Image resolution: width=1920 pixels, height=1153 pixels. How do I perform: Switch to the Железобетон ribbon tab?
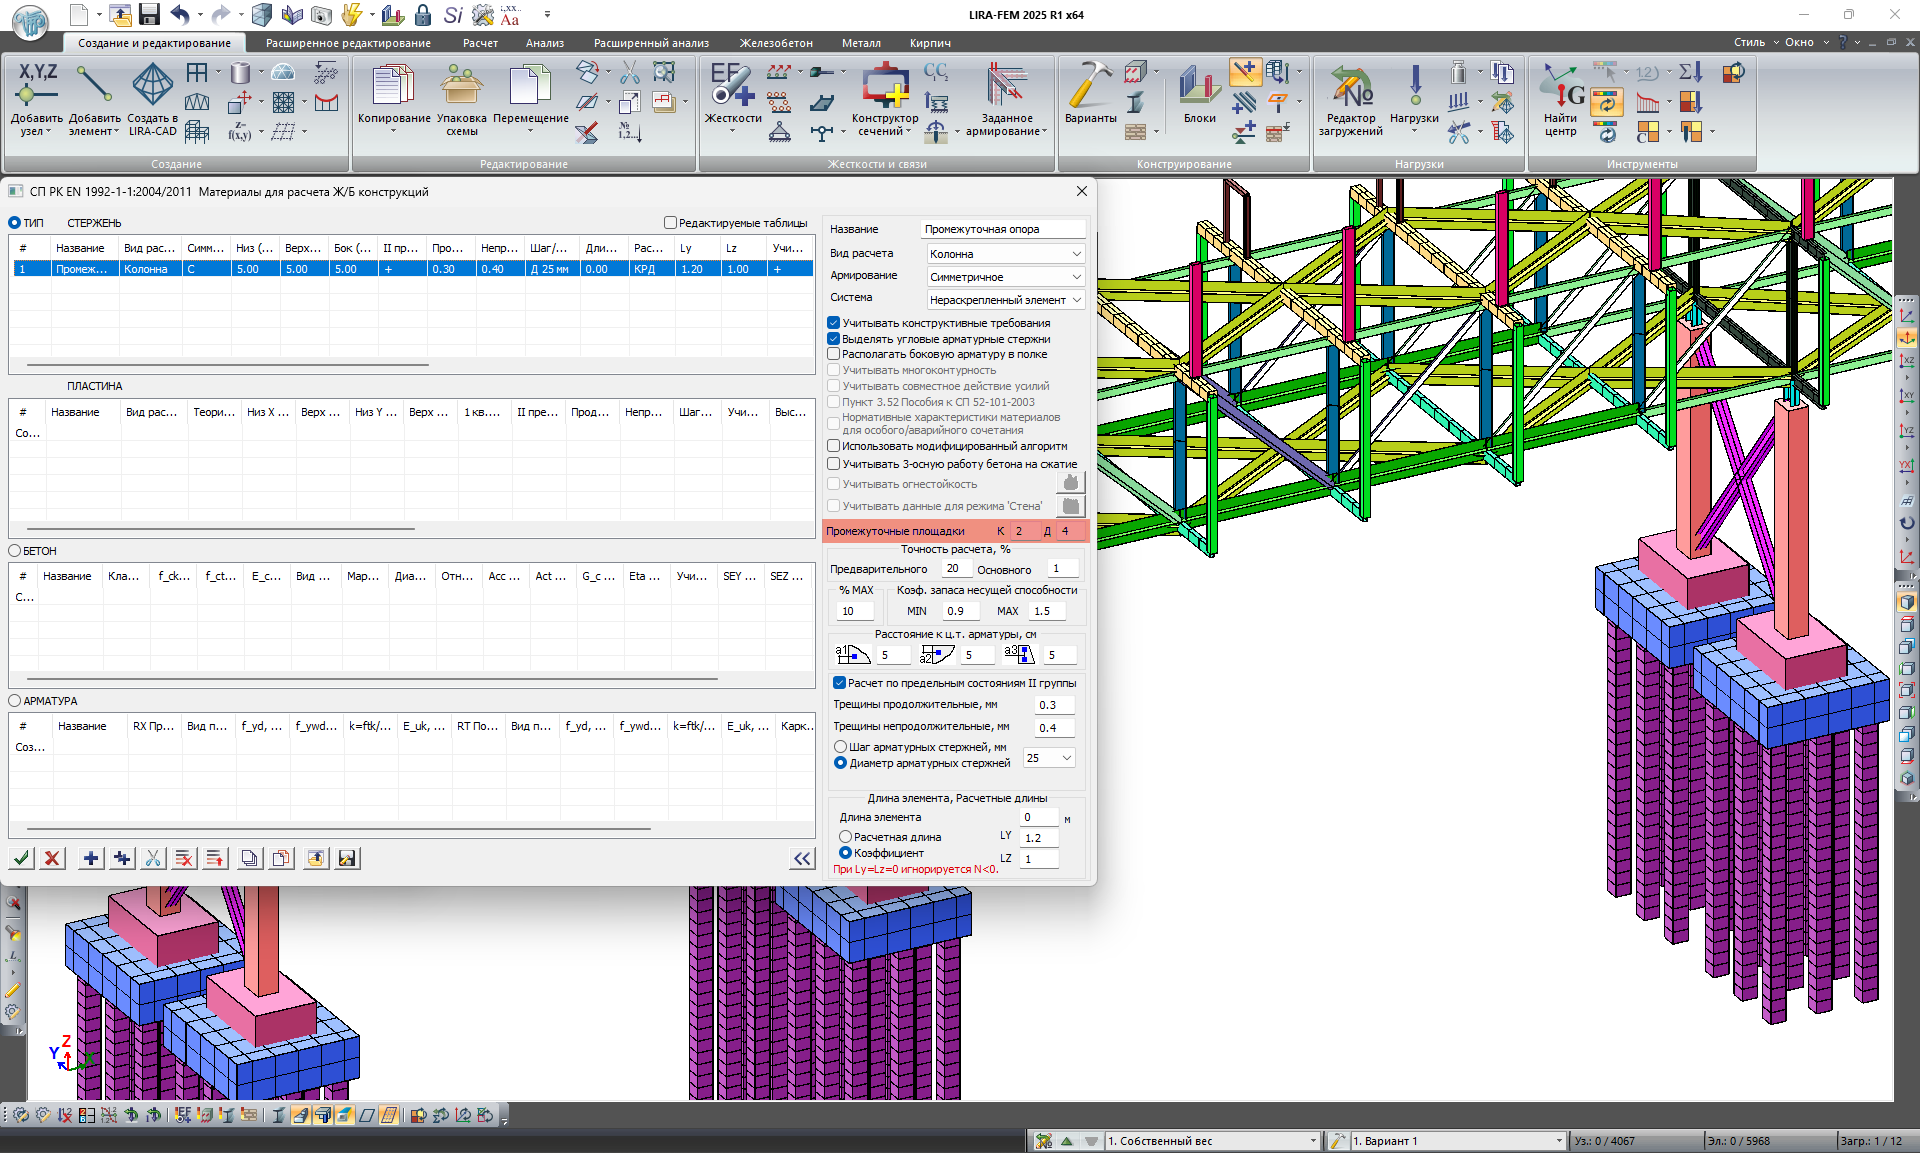pos(776,43)
